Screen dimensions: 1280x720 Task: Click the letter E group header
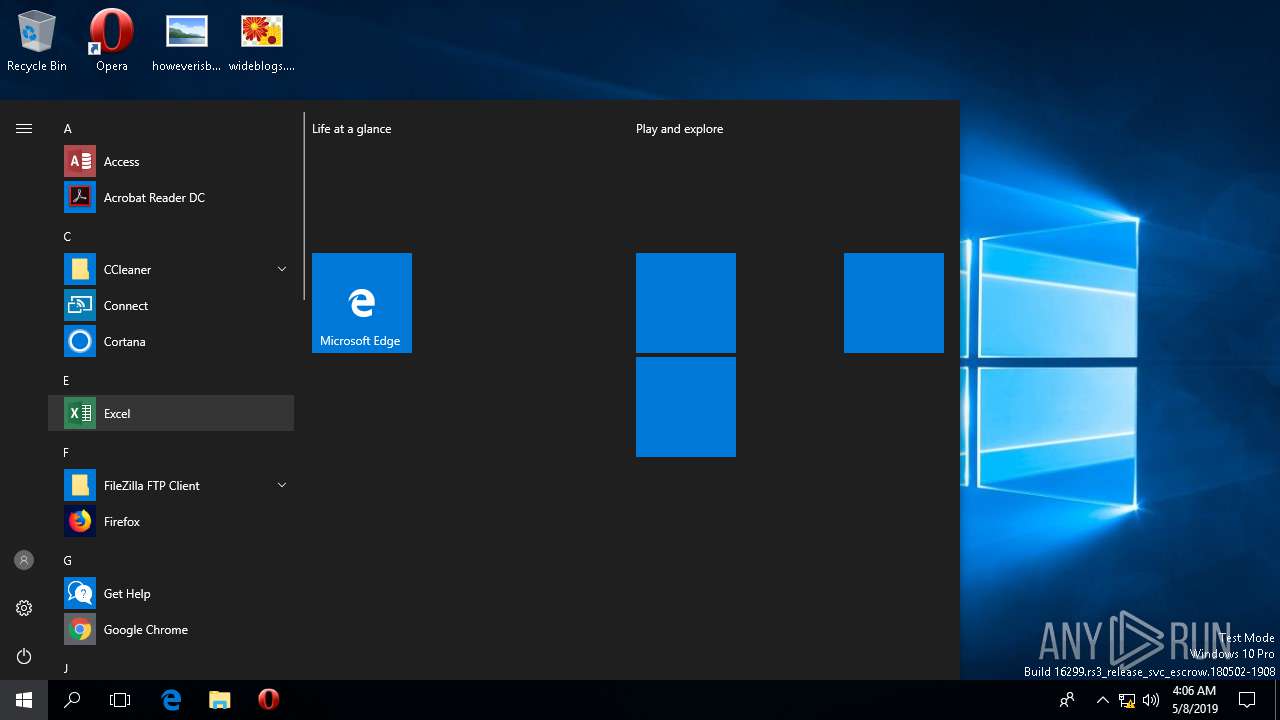68,381
